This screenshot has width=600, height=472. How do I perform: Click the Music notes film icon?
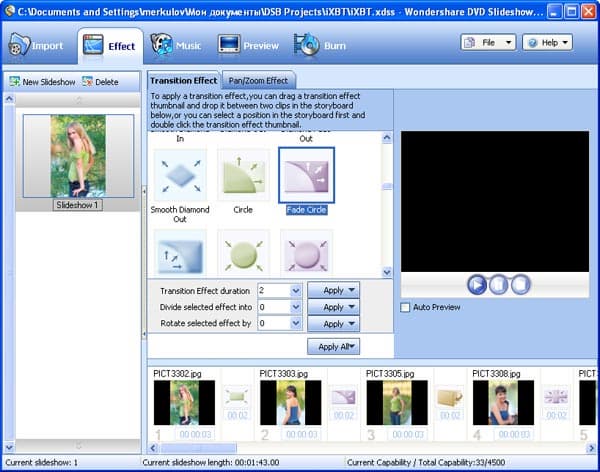[x=161, y=44]
